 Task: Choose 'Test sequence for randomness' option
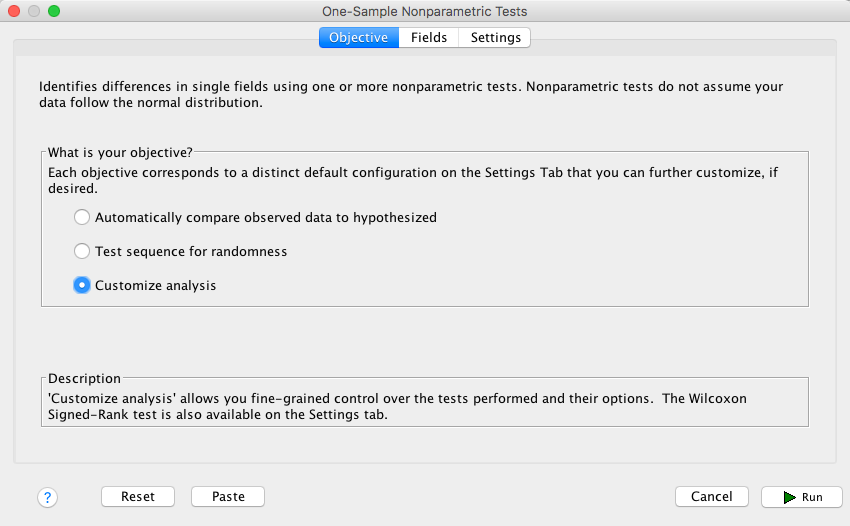click(82, 251)
